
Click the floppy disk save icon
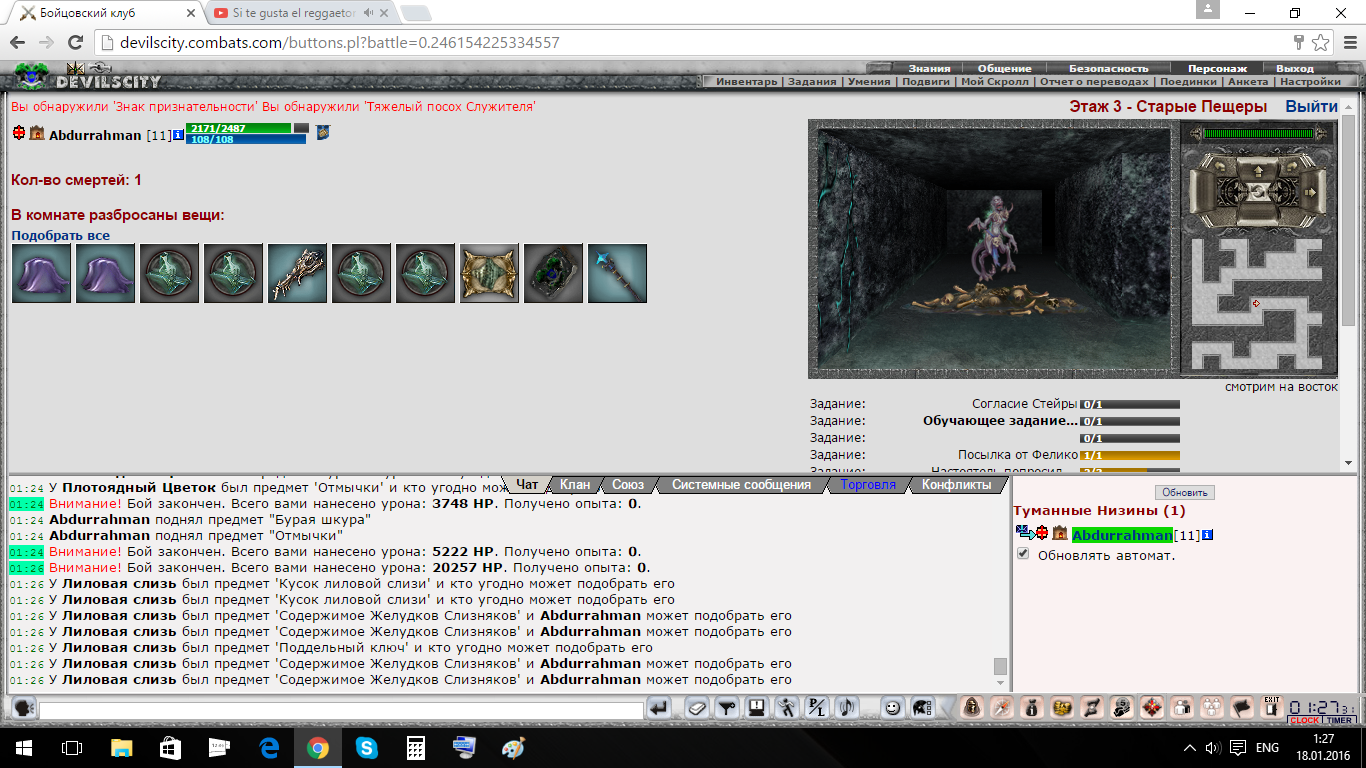758,708
